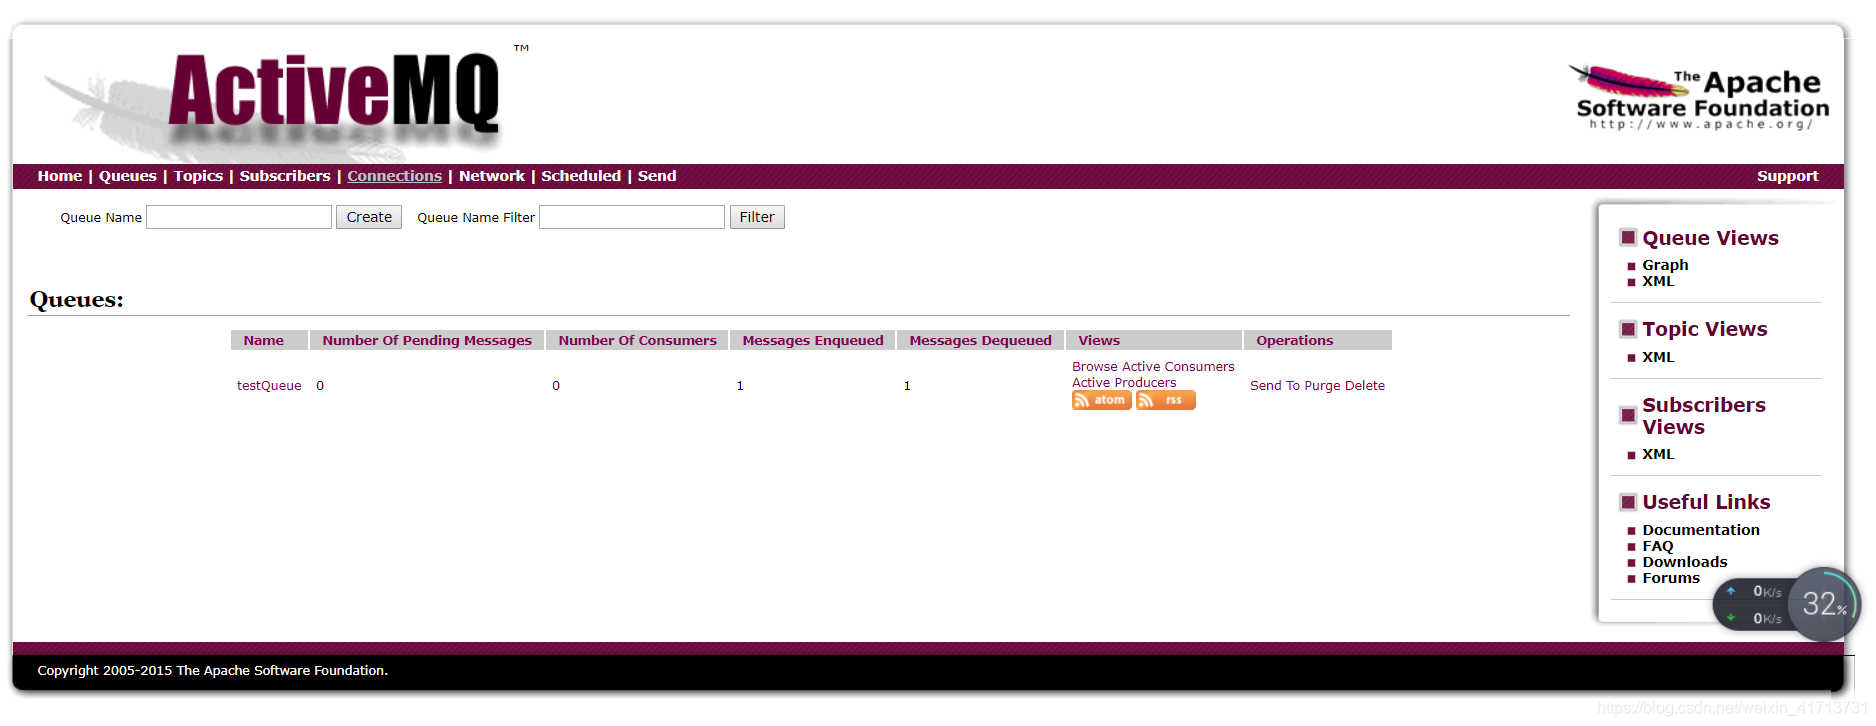Screen dimensions: 1876x726
Task: Open the Subscribers menu item
Action: 285,176
